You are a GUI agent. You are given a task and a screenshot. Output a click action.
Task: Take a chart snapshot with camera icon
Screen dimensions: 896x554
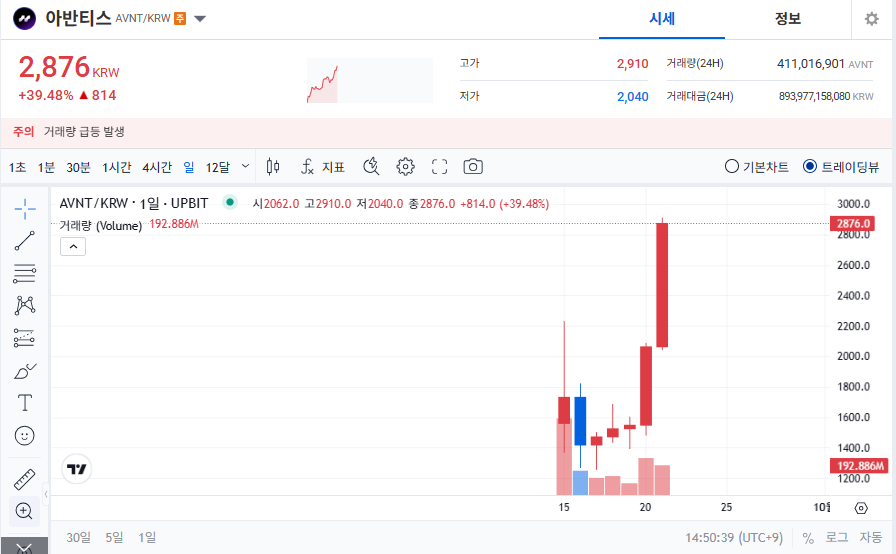pyautogui.click(x=473, y=167)
